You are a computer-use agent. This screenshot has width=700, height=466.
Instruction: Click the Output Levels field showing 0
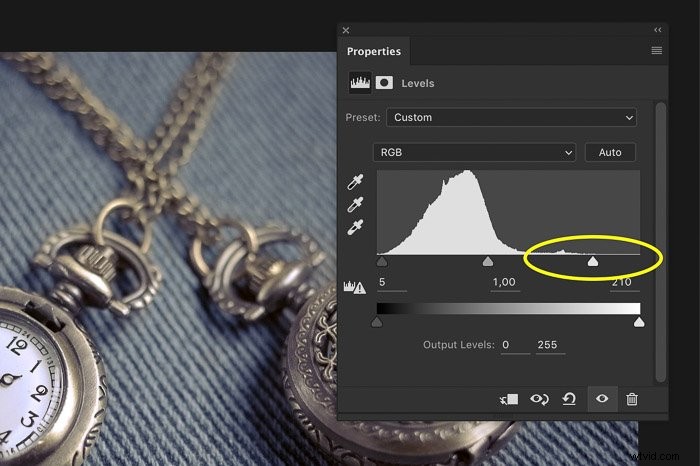pyautogui.click(x=515, y=345)
